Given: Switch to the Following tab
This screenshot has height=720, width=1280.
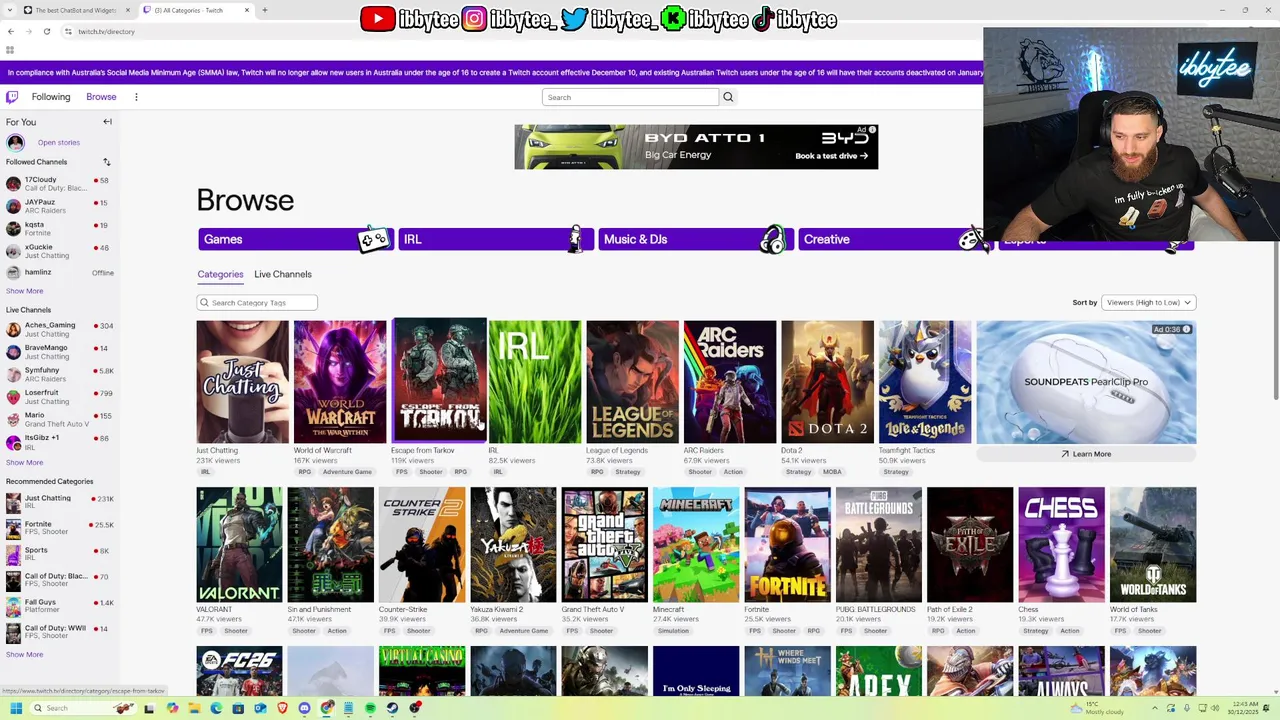Looking at the screenshot, I should click(x=51, y=97).
